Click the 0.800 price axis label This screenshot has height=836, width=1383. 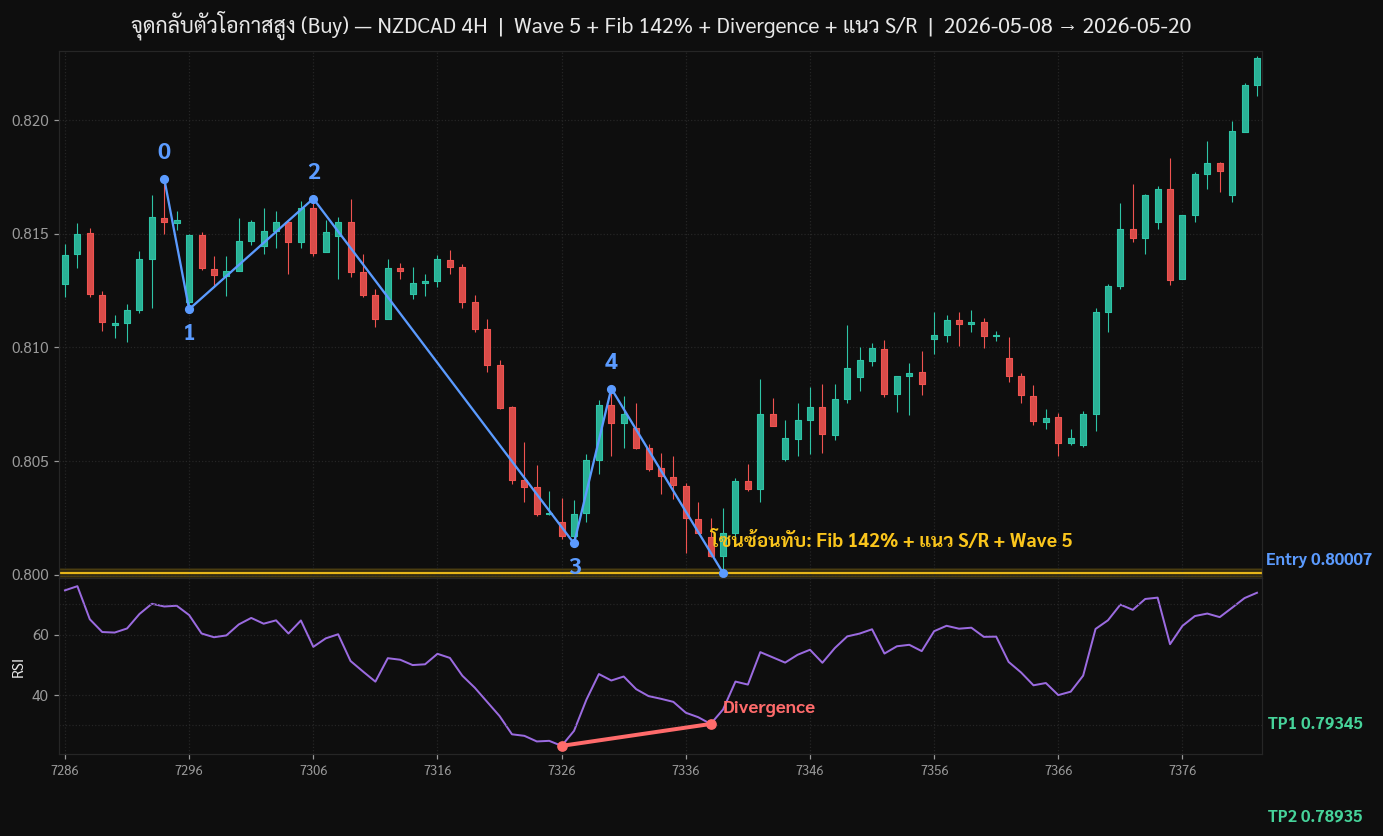pos(30,575)
